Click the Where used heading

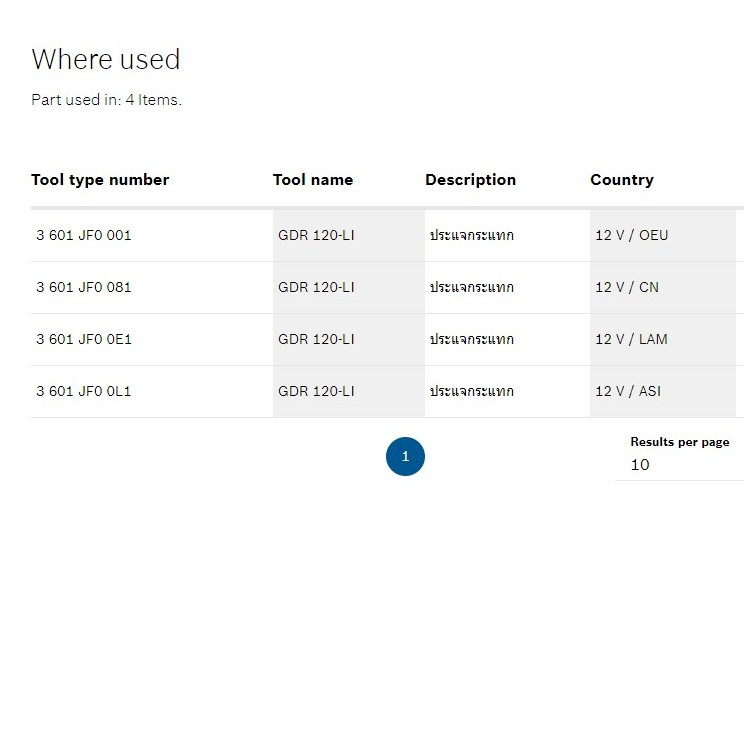(x=106, y=59)
